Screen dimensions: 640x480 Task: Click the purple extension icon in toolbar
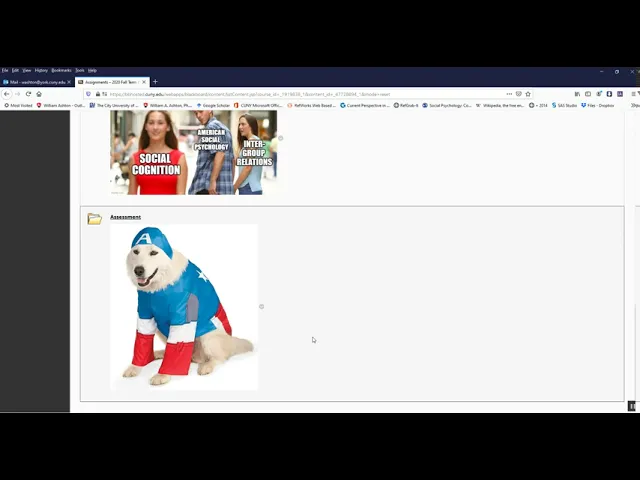pos(620,94)
